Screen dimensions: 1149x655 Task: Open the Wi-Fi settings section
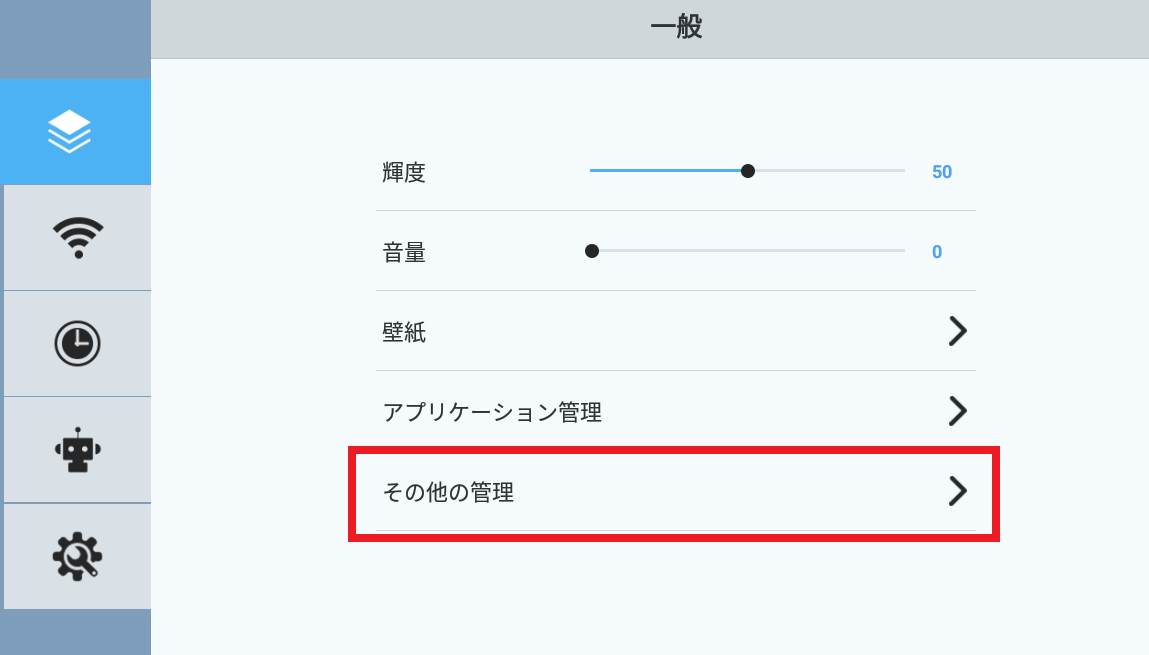pos(78,237)
